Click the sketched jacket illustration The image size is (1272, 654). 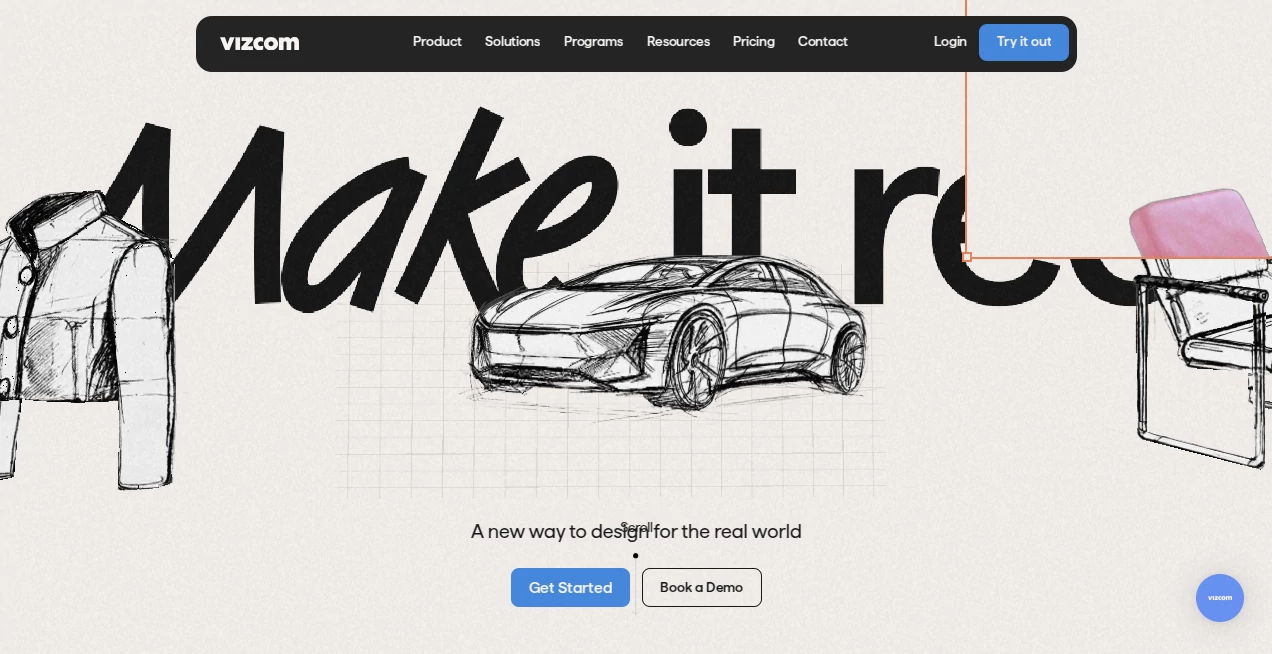point(87,340)
